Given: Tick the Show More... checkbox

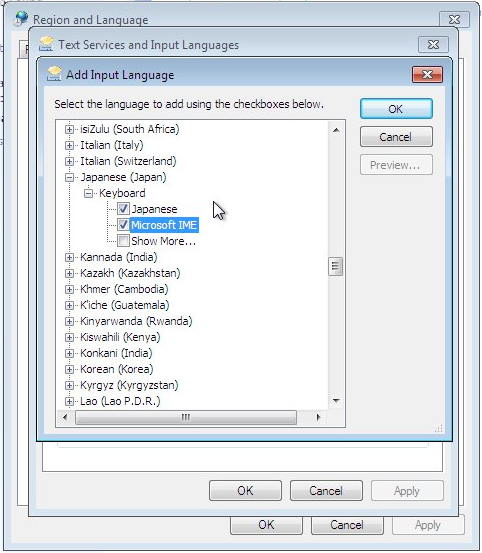Looking at the screenshot, I should click(123, 241).
